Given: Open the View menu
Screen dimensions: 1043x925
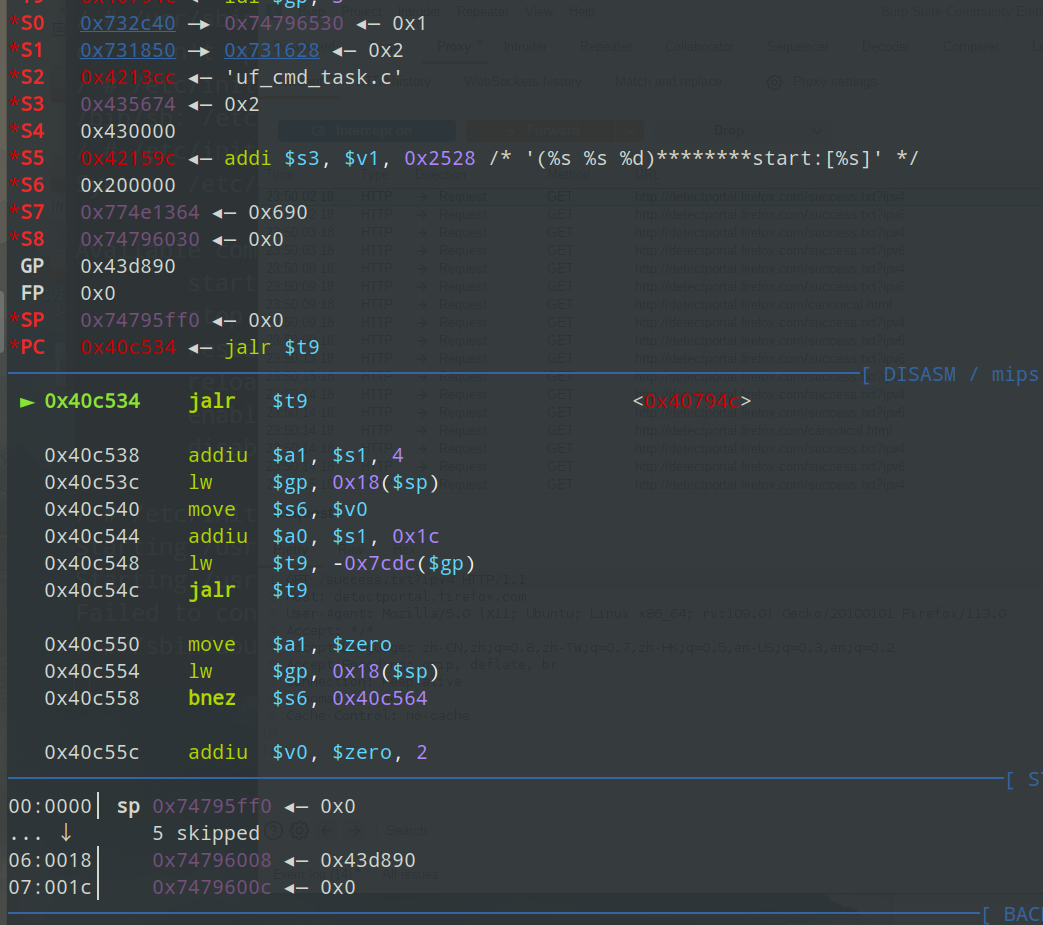Looking at the screenshot, I should pos(539,12).
